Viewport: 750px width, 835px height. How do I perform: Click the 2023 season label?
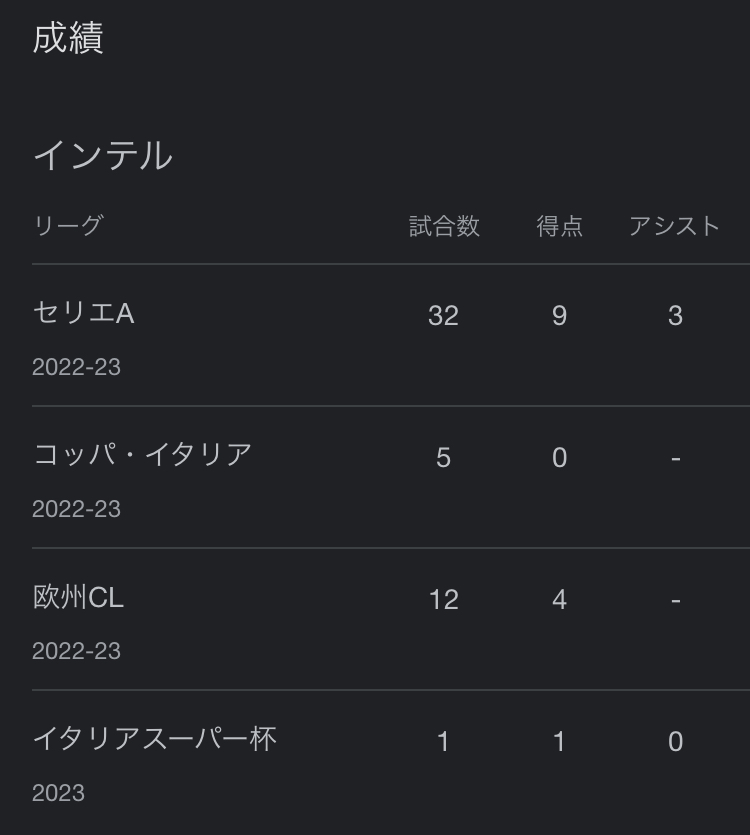click(58, 793)
